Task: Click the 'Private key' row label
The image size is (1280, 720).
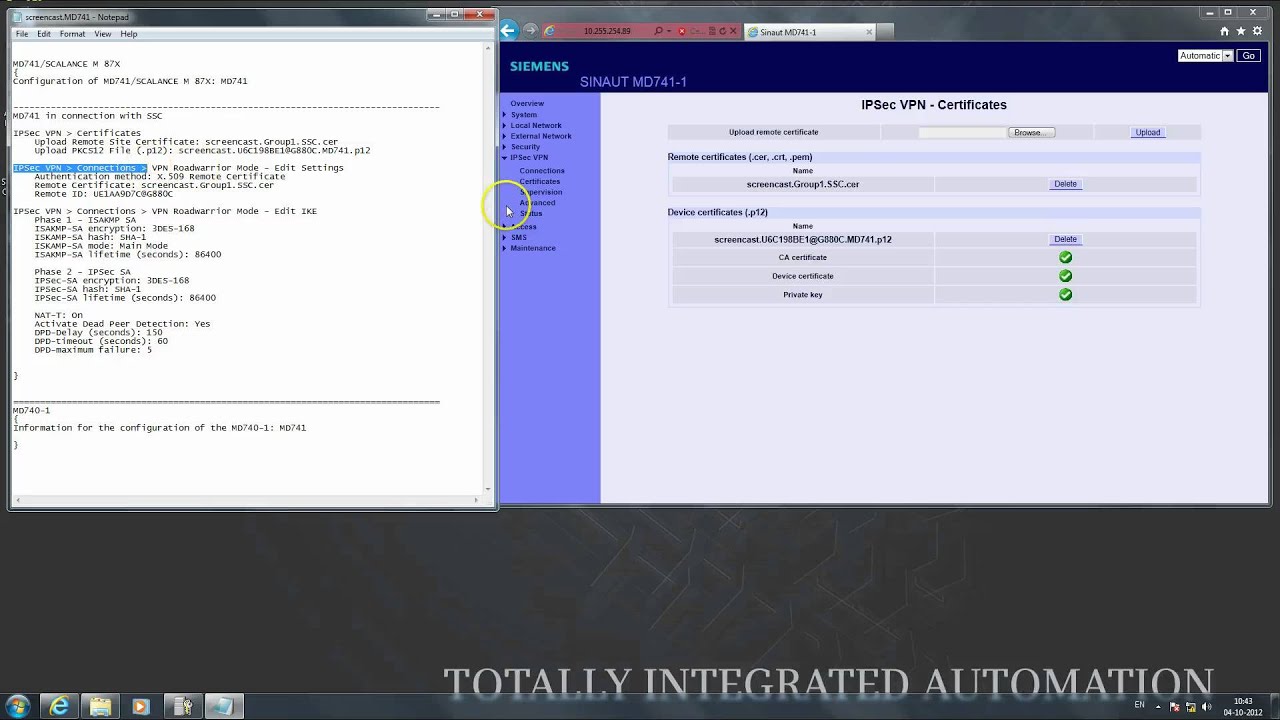Action: pos(802,295)
